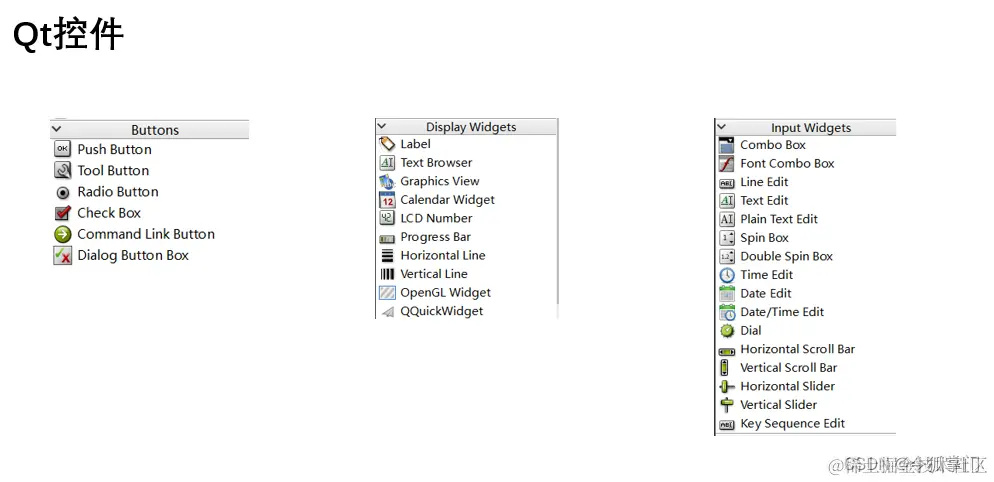The width and height of the screenshot is (994, 482).
Task: Select the Dialog Button Box text
Action: point(133,256)
